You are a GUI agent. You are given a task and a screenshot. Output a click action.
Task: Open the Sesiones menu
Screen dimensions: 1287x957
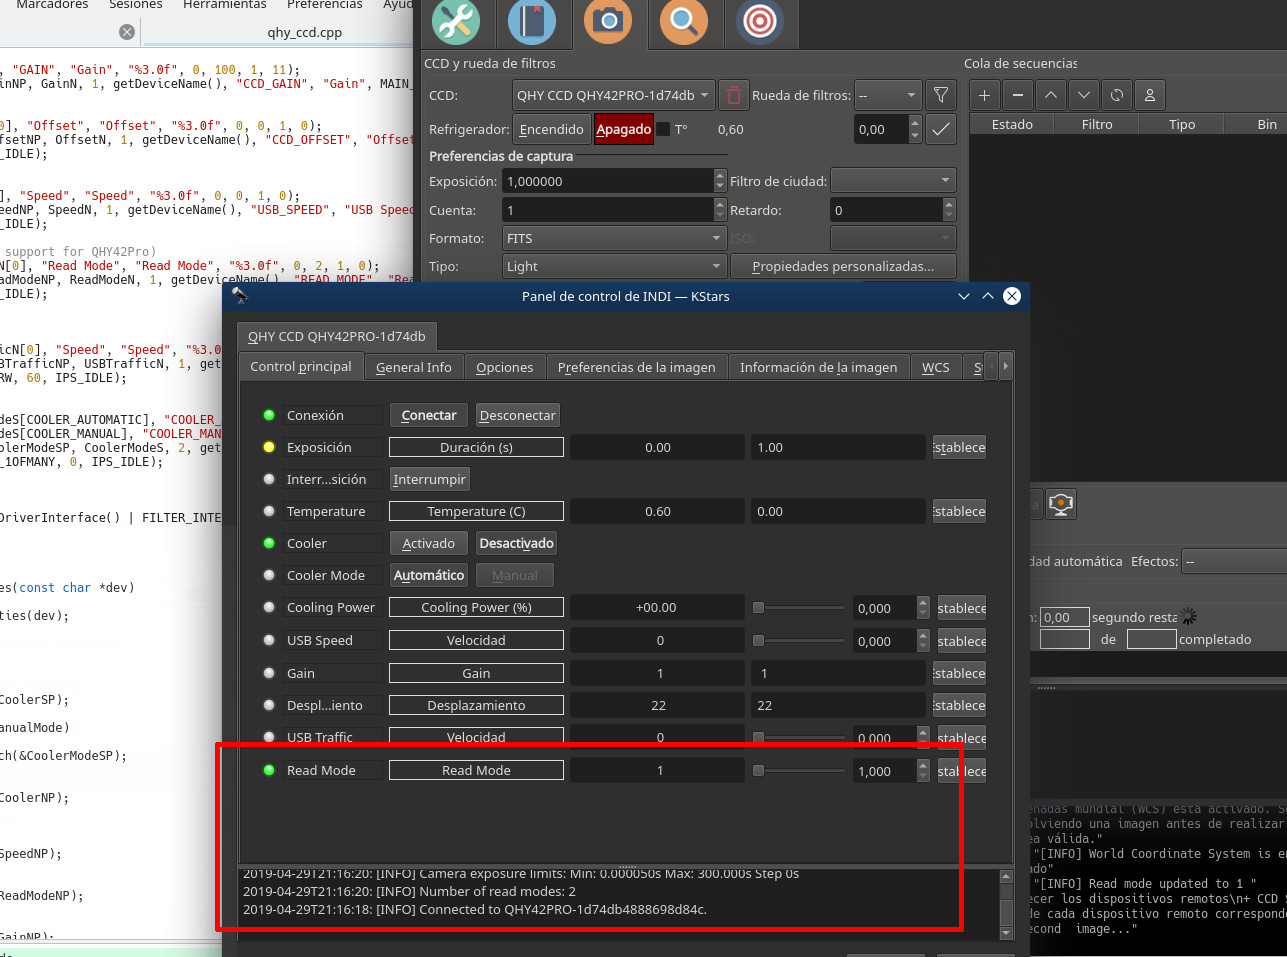[136, 5]
